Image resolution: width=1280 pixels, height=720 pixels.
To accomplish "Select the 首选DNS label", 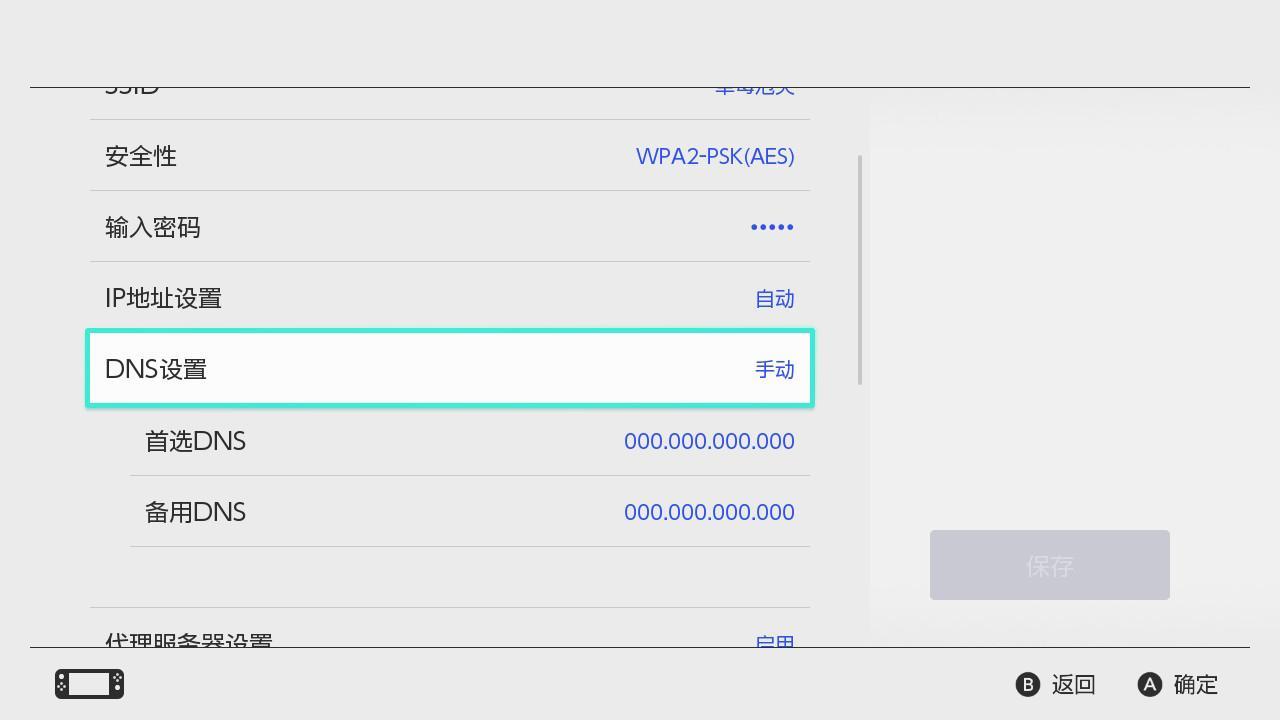I will 195,441.
